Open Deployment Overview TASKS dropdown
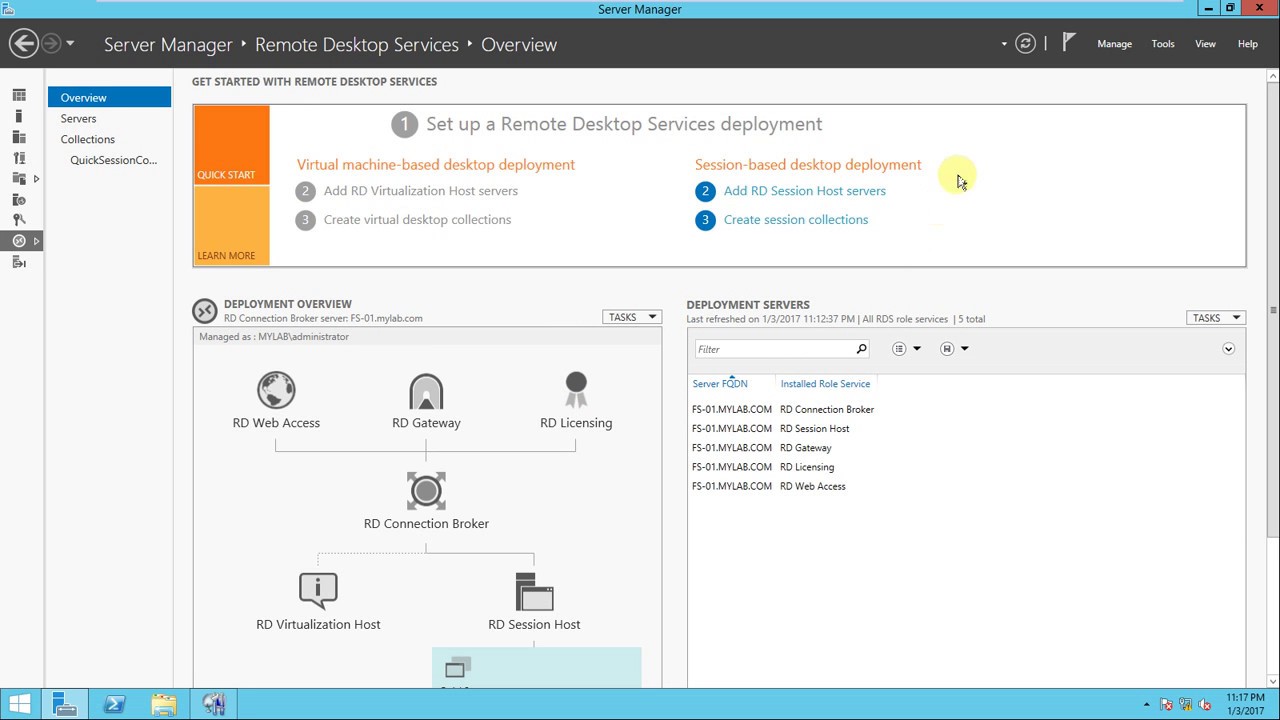 (632, 317)
